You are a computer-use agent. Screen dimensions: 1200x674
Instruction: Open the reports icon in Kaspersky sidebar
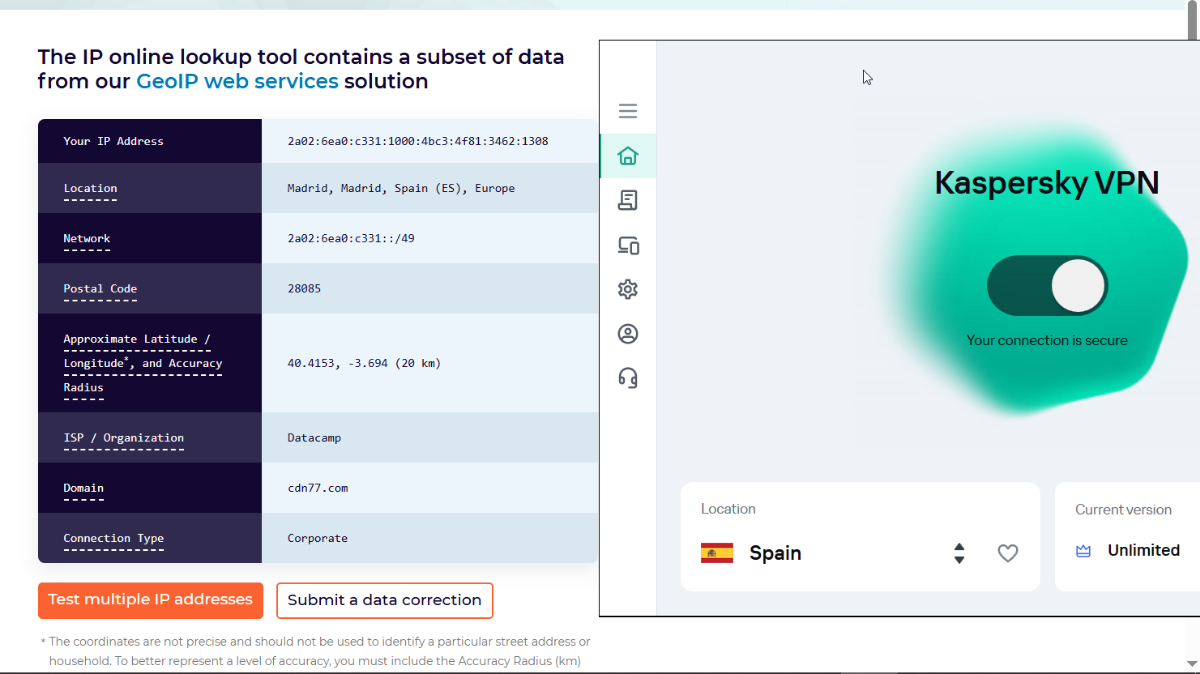point(628,200)
